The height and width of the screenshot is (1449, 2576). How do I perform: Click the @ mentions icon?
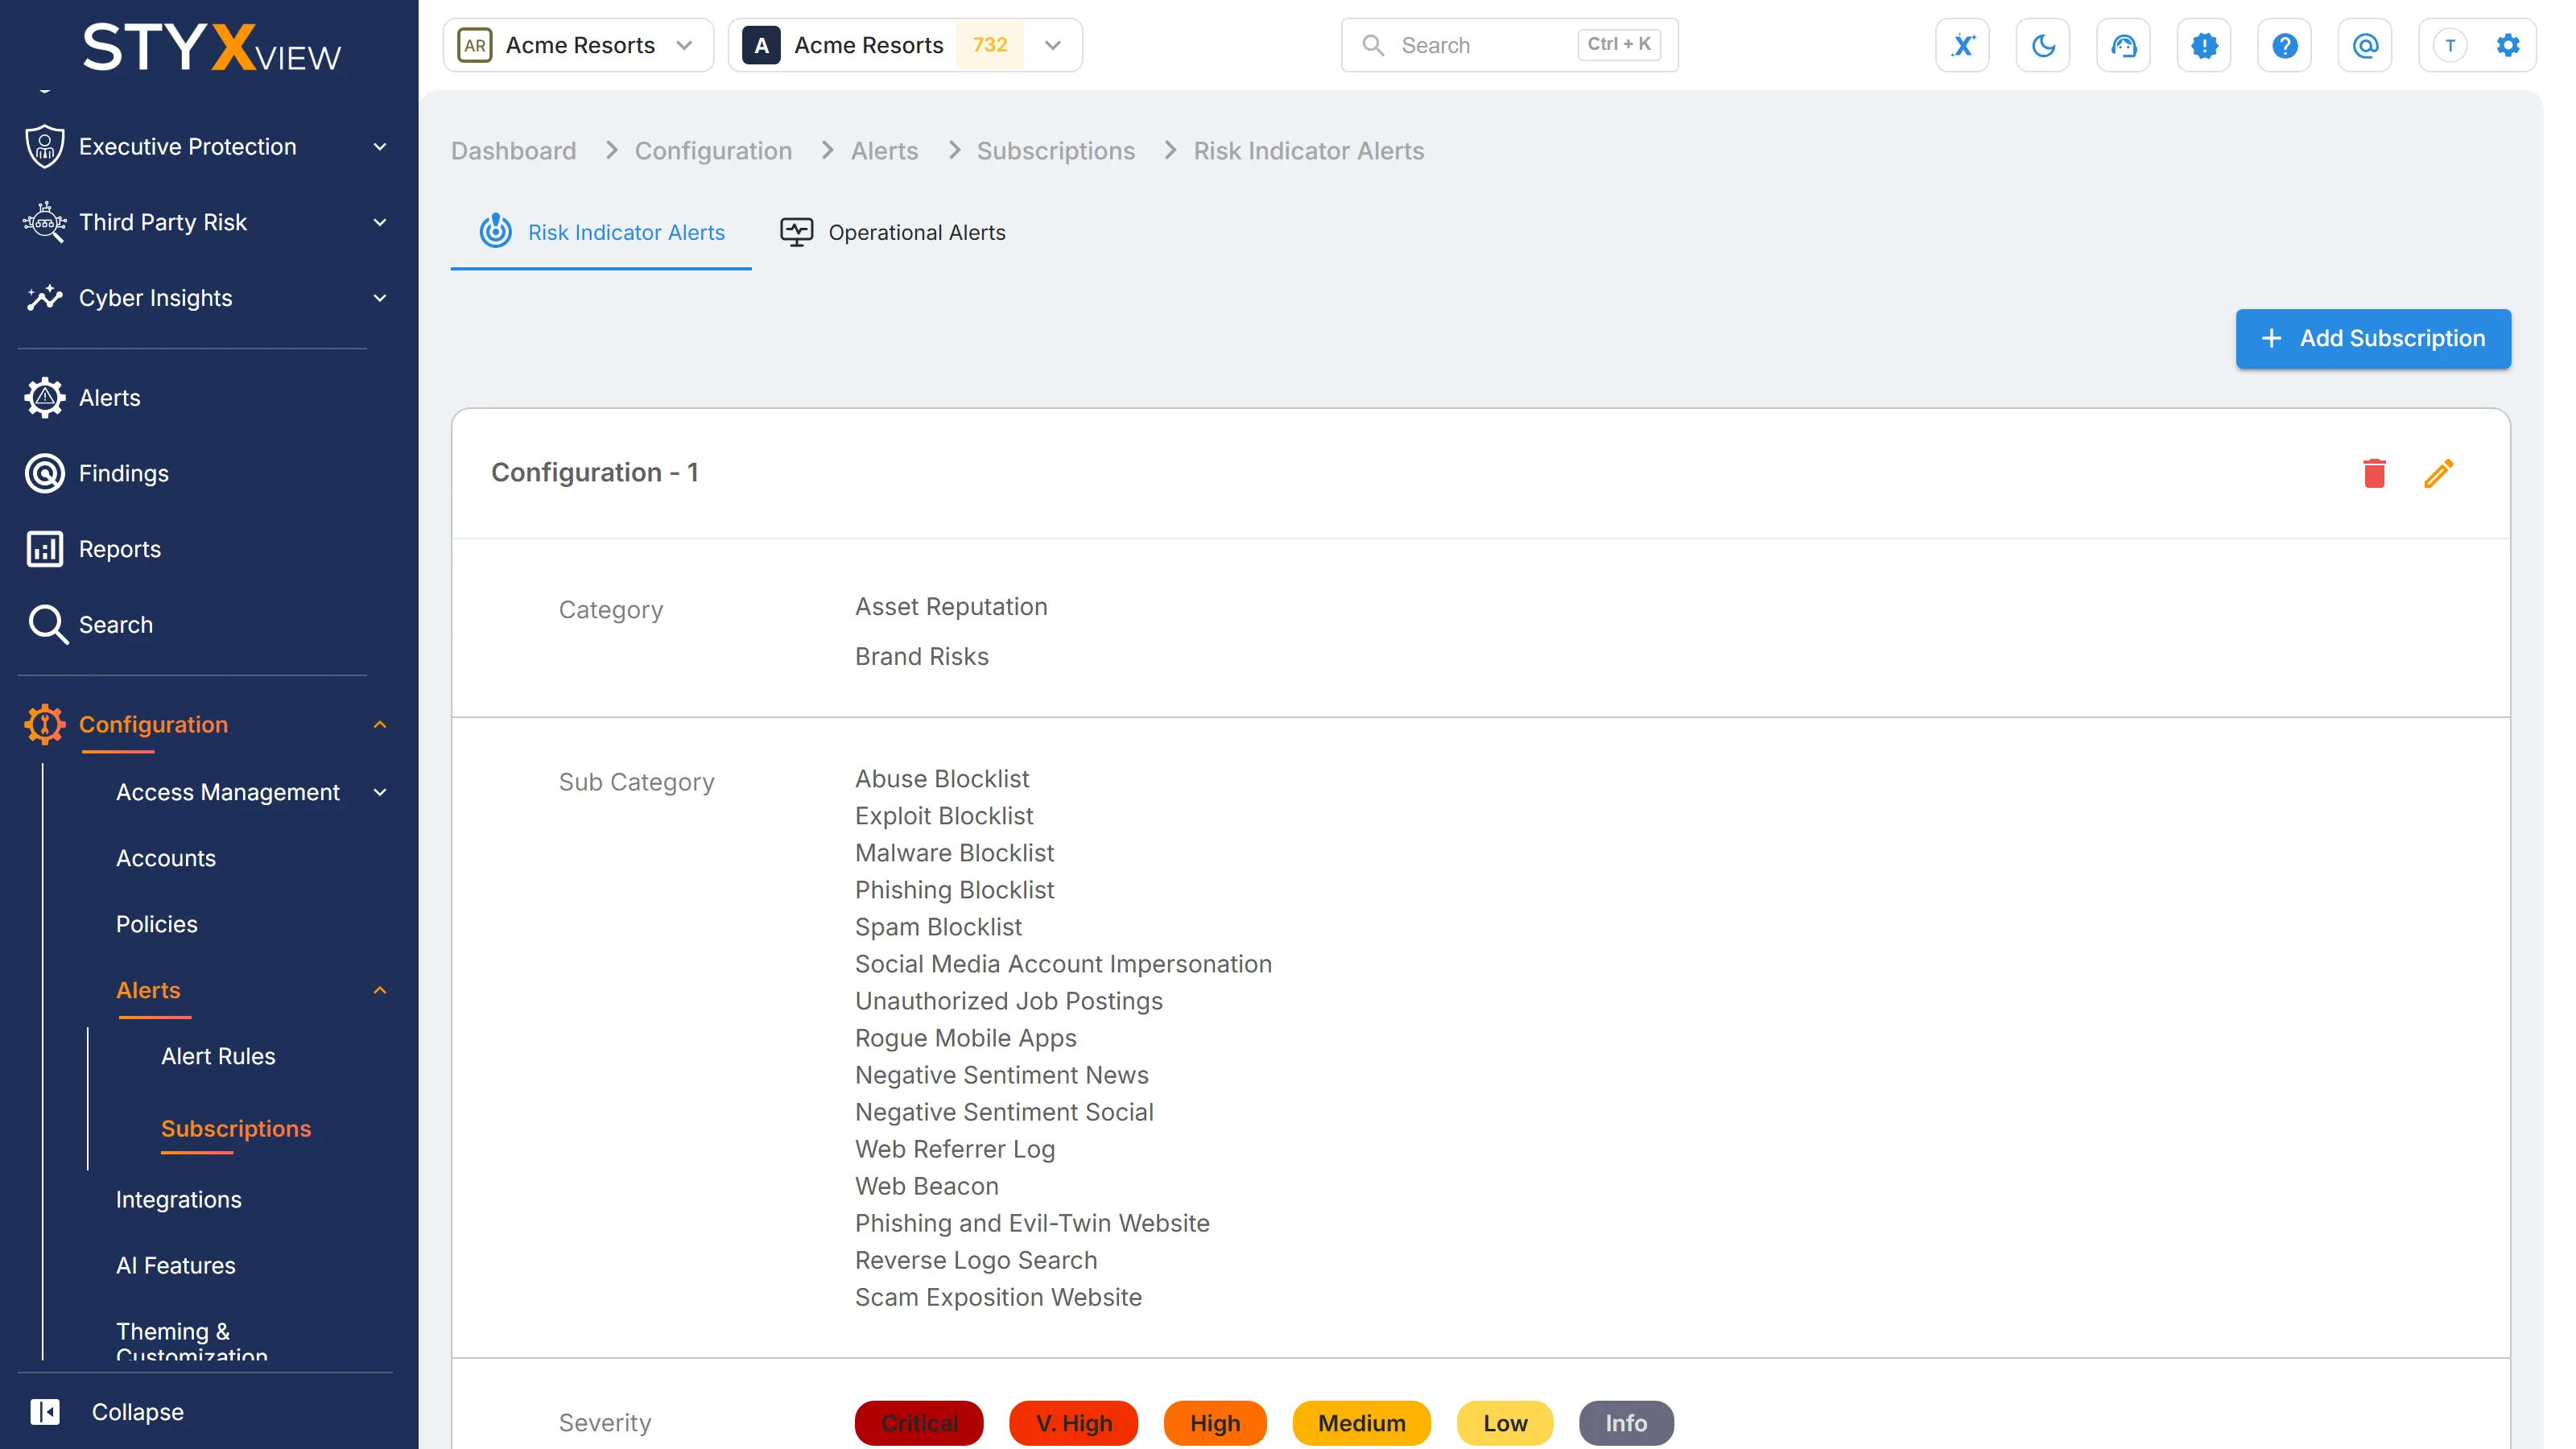(x=2365, y=45)
